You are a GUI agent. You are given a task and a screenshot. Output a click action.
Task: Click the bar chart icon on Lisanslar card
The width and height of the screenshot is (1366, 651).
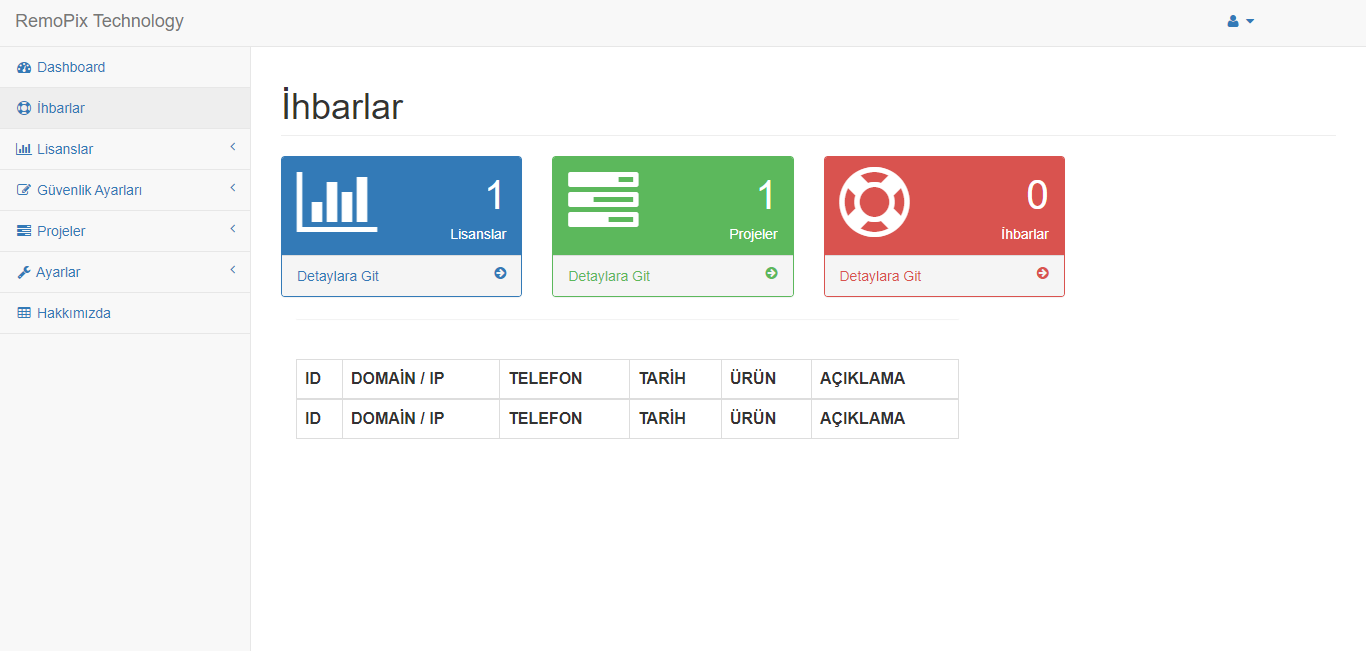tap(337, 201)
